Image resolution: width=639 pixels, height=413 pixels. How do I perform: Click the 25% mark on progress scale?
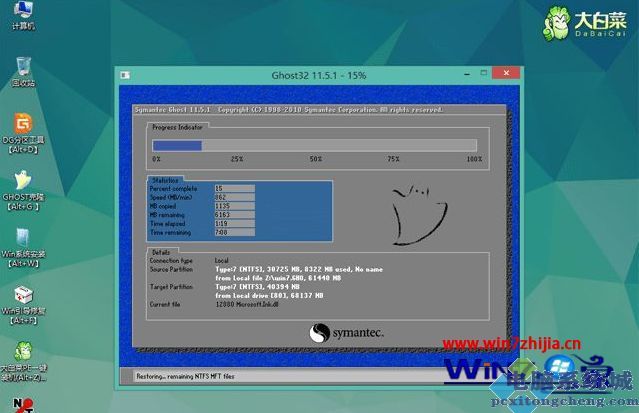(x=237, y=159)
